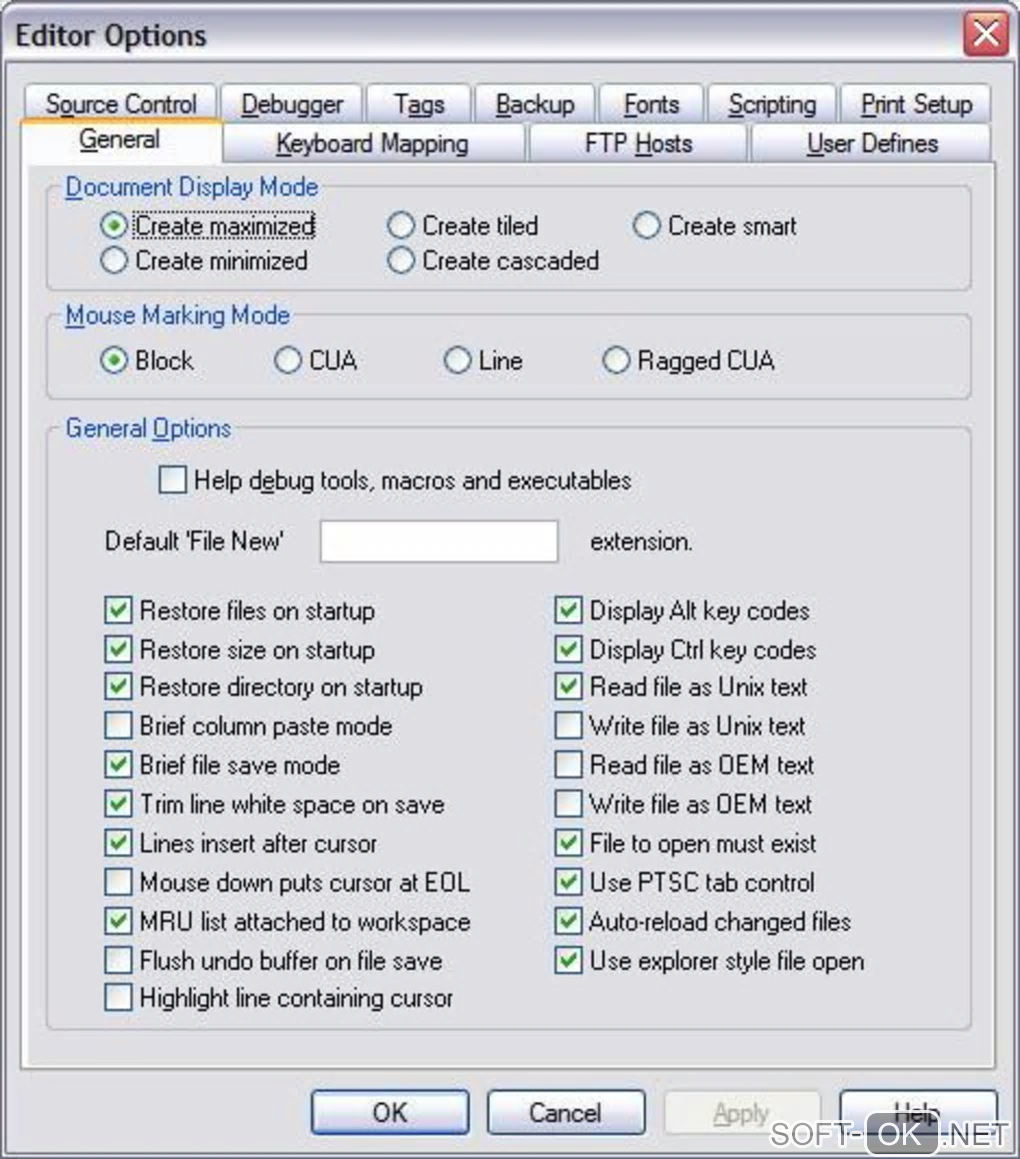Open the FTP Hosts tab
The height and width of the screenshot is (1159, 1020).
click(x=638, y=143)
